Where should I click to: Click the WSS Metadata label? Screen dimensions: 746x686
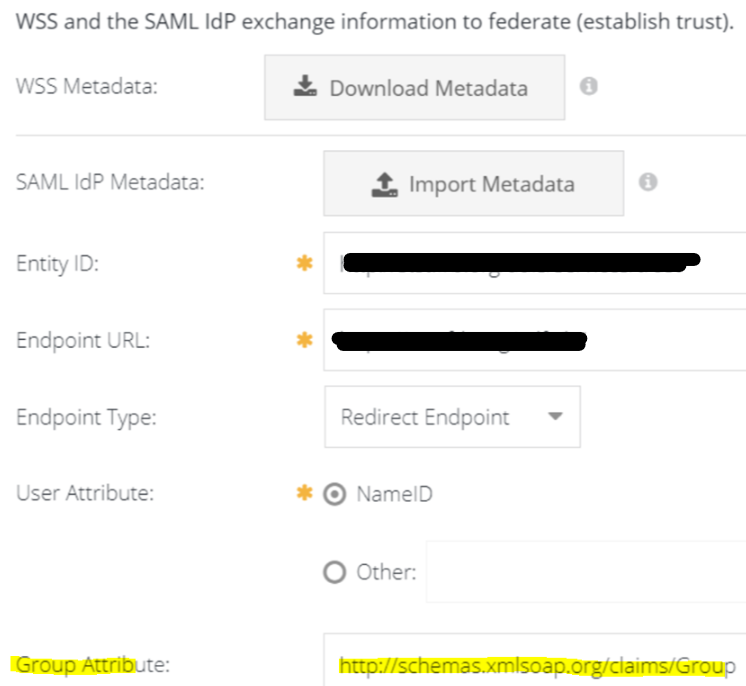coord(88,87)
